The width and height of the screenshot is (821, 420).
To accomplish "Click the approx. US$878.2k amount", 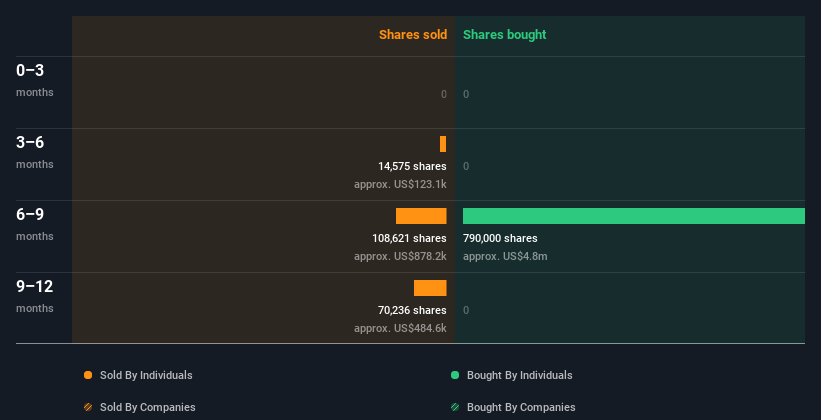I will coord(401,257).
